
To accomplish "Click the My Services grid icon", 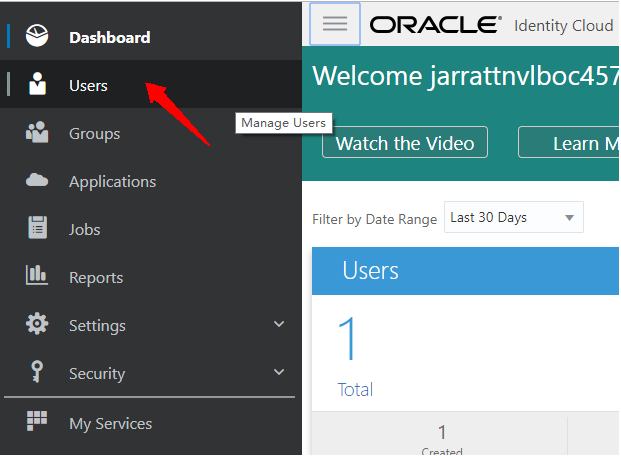I will 37,423.
